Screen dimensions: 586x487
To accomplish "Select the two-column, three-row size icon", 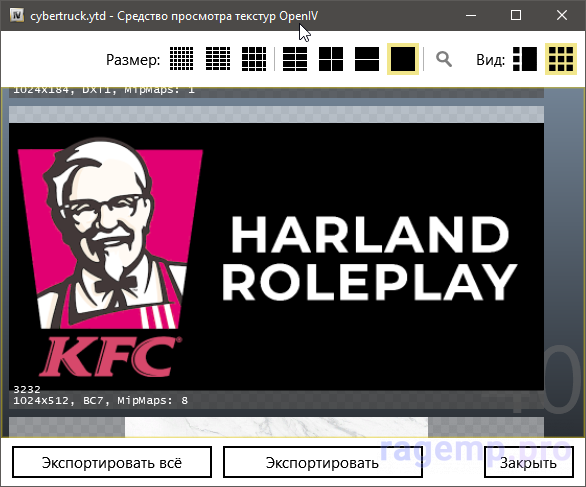I will [295, 59].
